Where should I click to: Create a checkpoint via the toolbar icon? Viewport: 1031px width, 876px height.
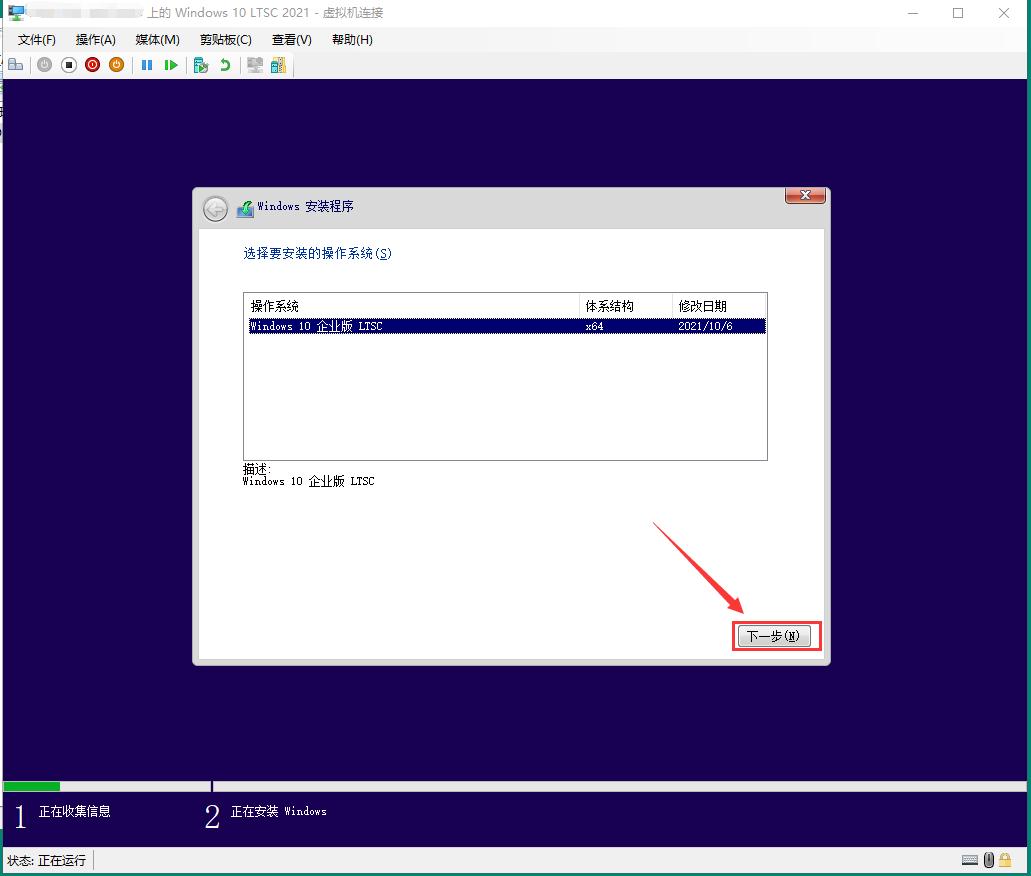201,64
